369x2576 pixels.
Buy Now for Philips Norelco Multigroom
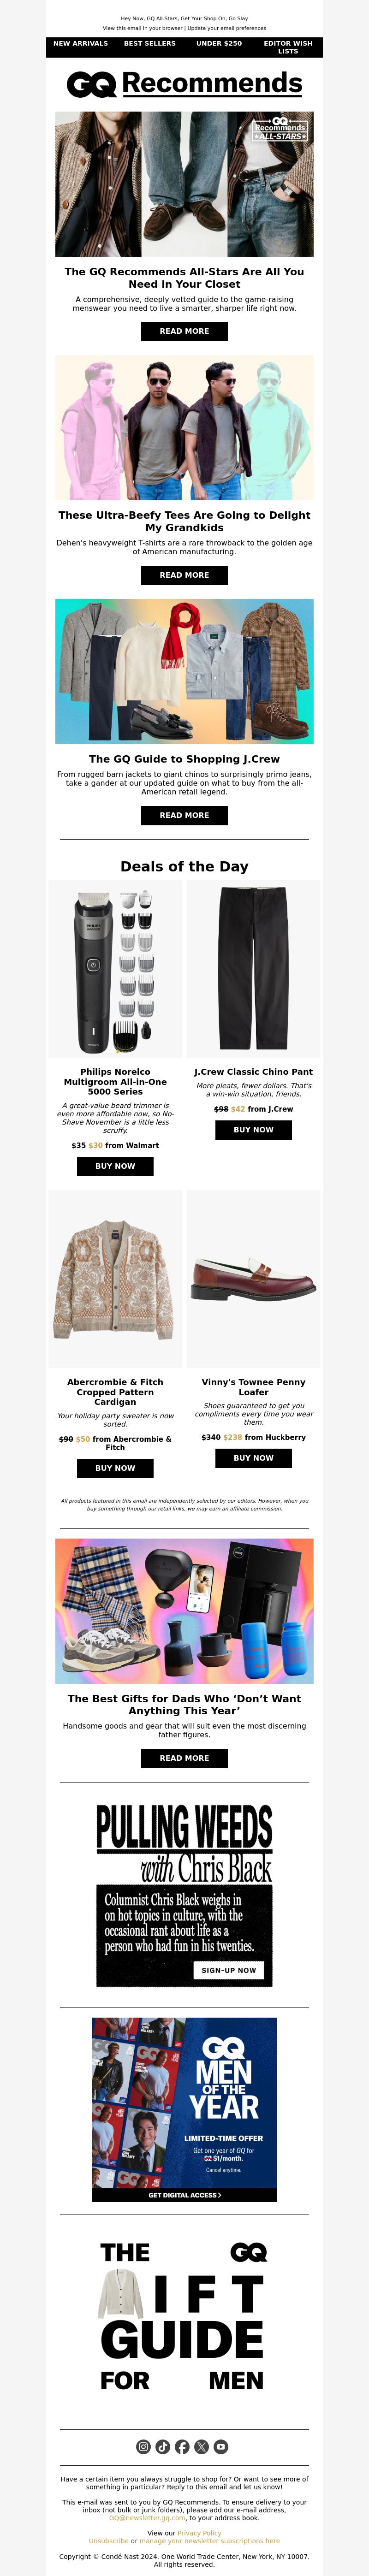click(x=115, y=1166)
